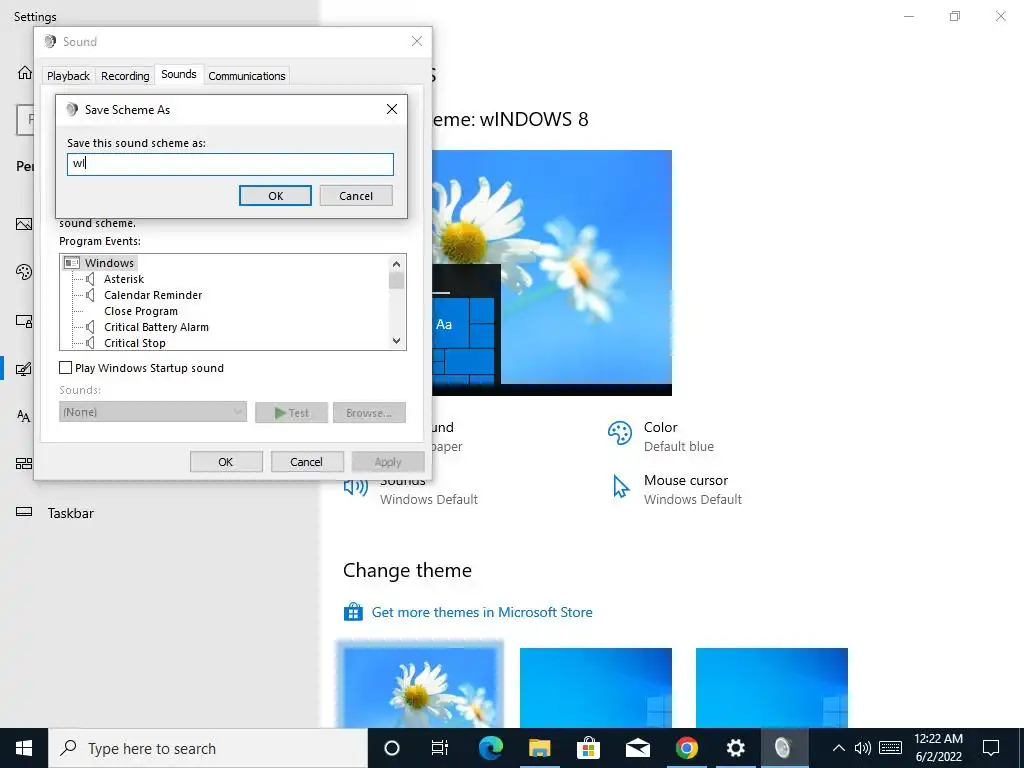
Task: Select the Themes sidebar icon
Action: (24, 369)
